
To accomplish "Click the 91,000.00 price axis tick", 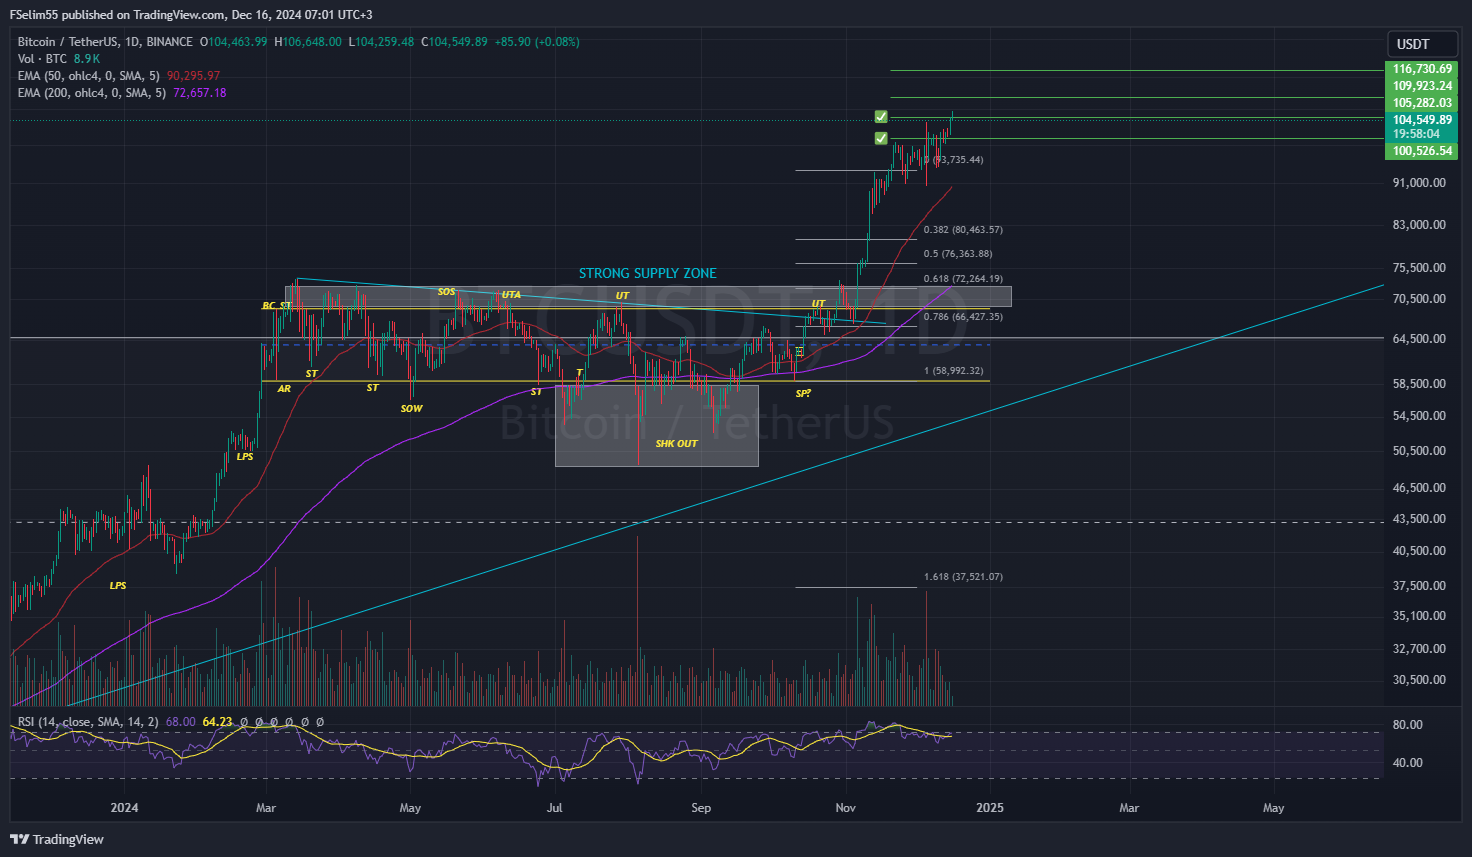I will click(1419, 183).
